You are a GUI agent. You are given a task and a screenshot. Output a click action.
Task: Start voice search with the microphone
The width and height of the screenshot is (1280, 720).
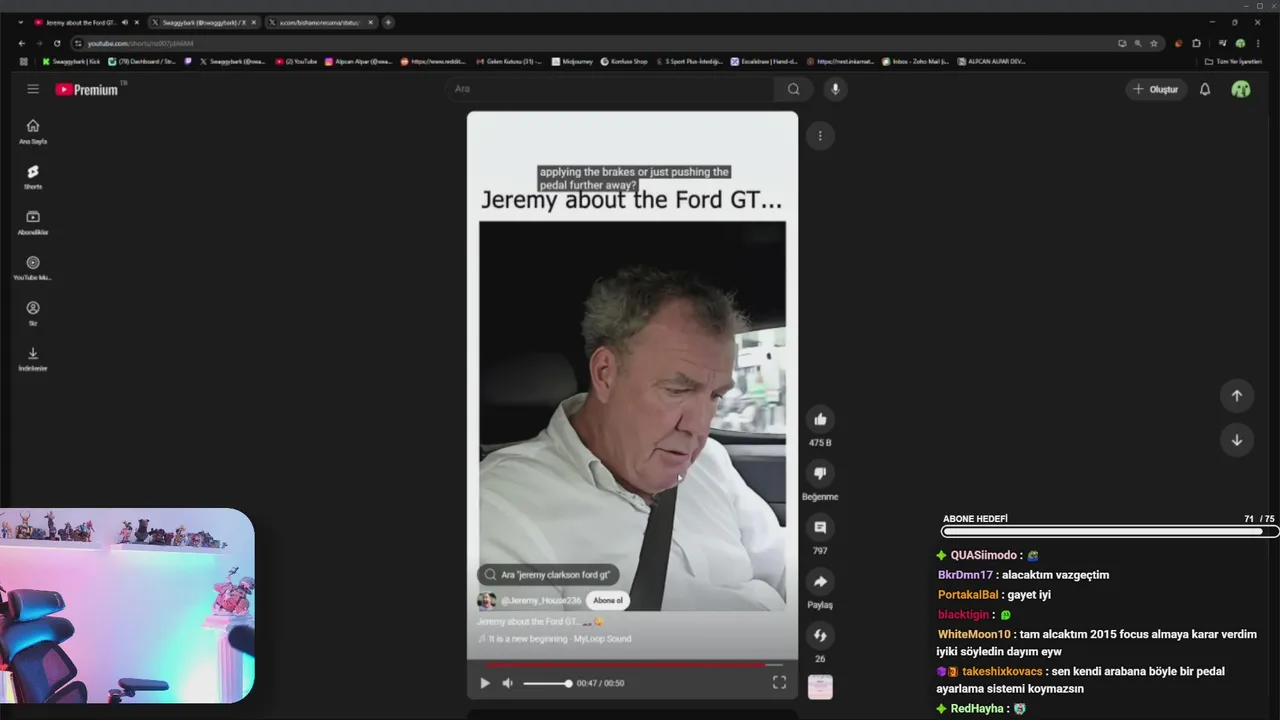pyautogui.click(x=835, y=89)
